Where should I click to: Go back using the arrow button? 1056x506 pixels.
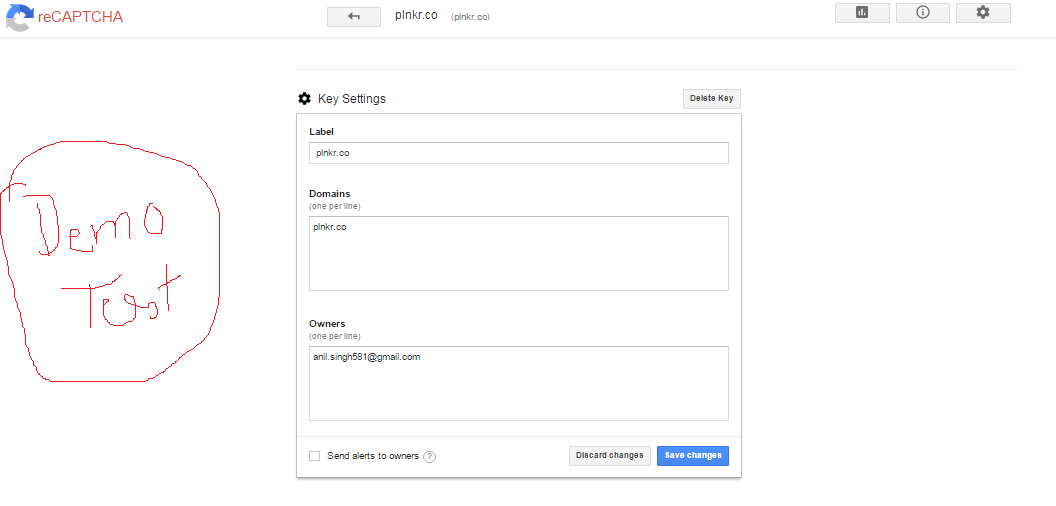[353, 17]
